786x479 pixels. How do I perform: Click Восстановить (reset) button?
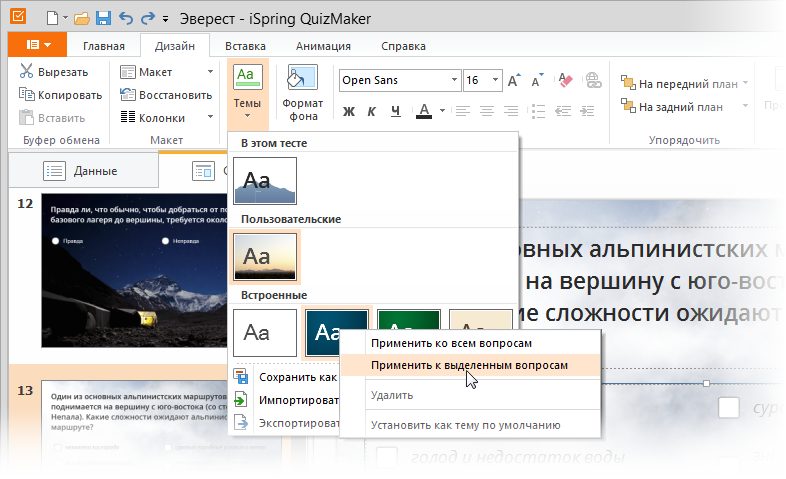point(166,95)
